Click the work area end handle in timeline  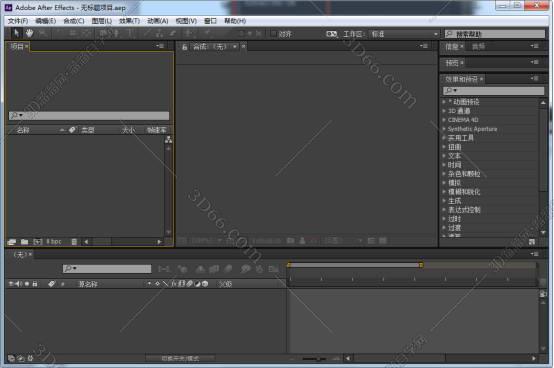click(421, 265)
